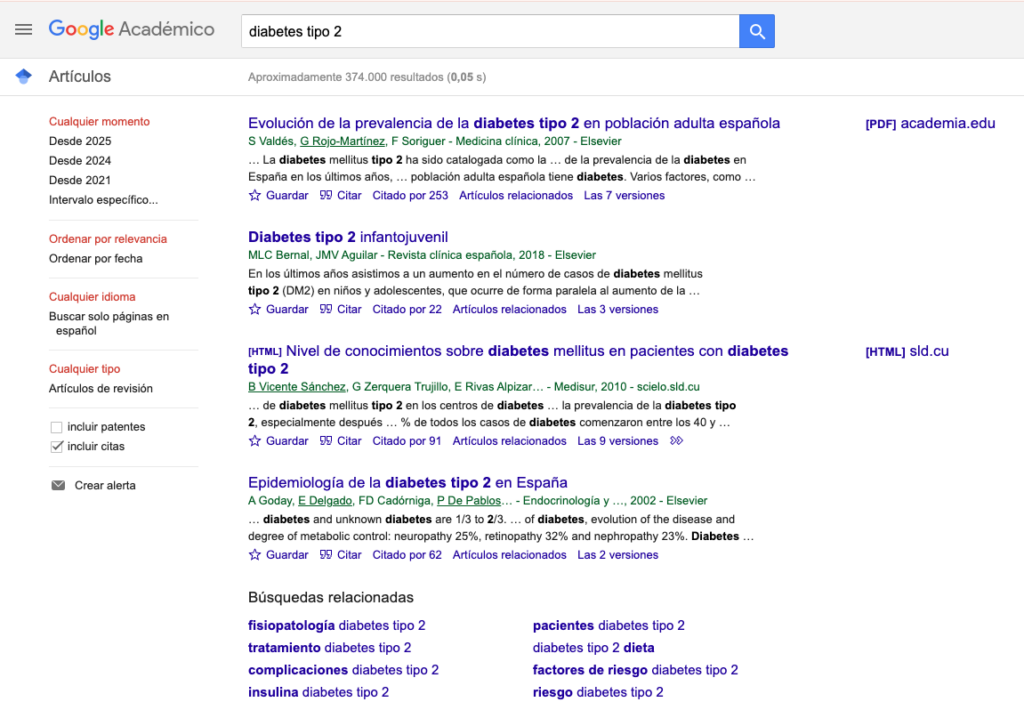Click the search magnifying glass button
This screenshot has width=1024, height=710.
tap(757, 31)
